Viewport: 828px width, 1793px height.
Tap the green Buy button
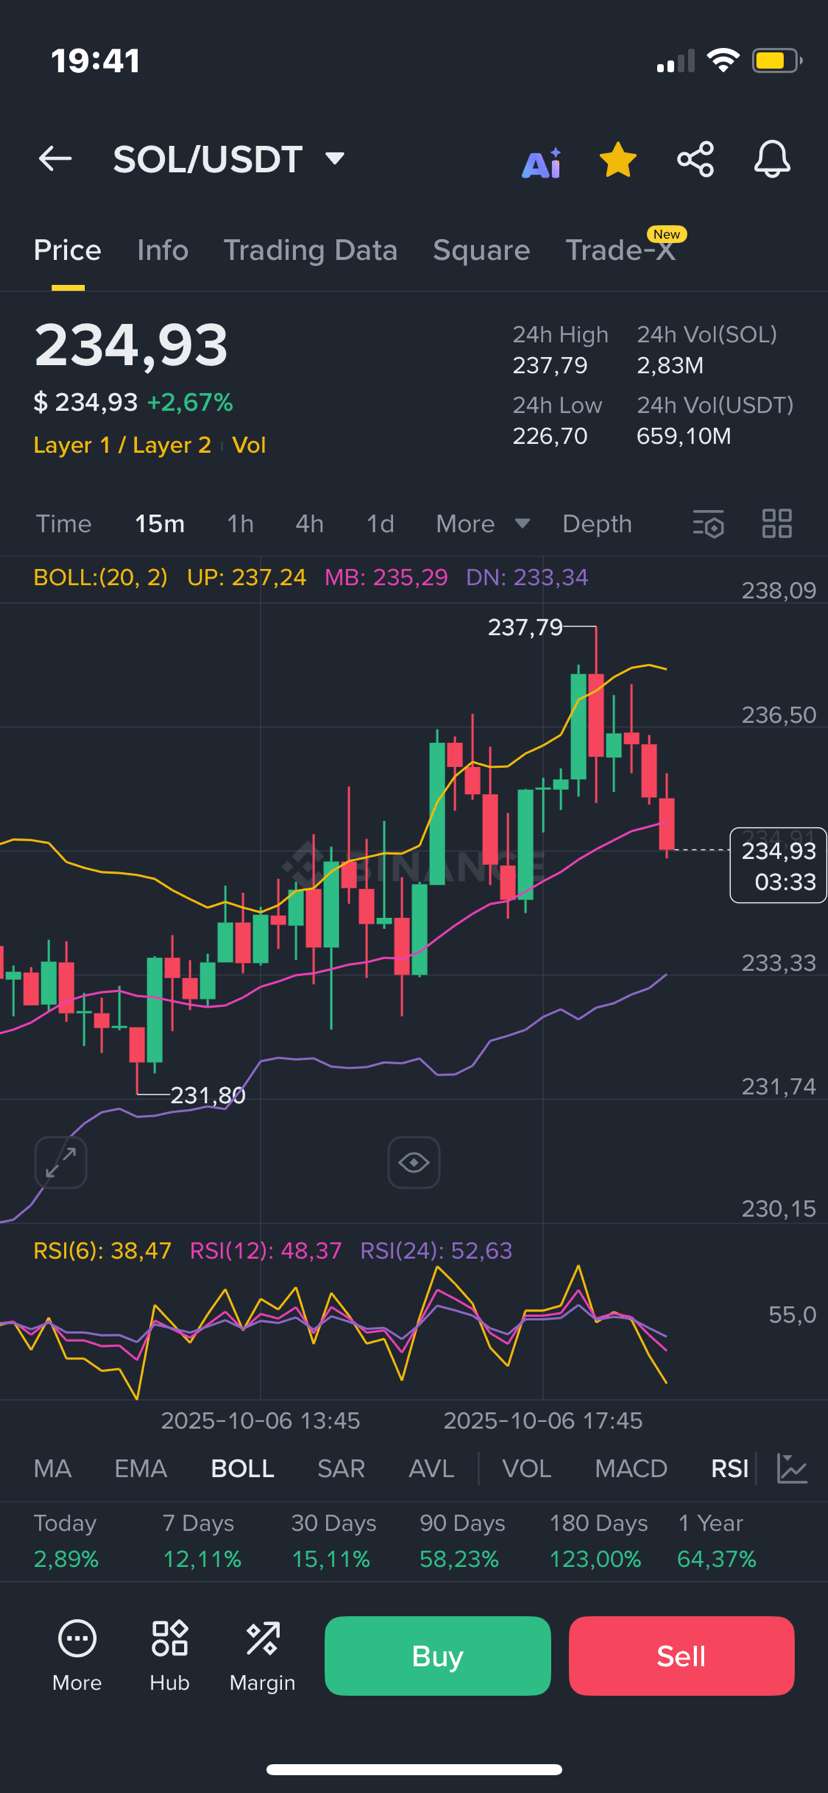[x=438, y=1656]
